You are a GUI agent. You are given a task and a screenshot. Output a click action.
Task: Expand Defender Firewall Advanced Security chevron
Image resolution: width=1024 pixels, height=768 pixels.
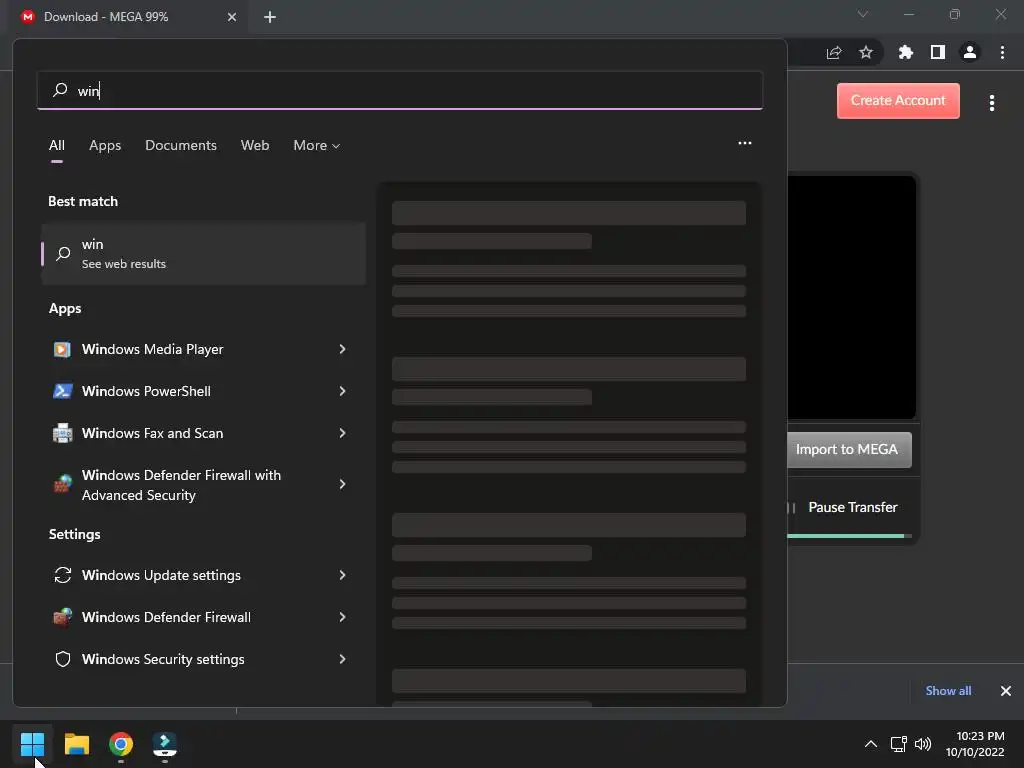point(342,484)
